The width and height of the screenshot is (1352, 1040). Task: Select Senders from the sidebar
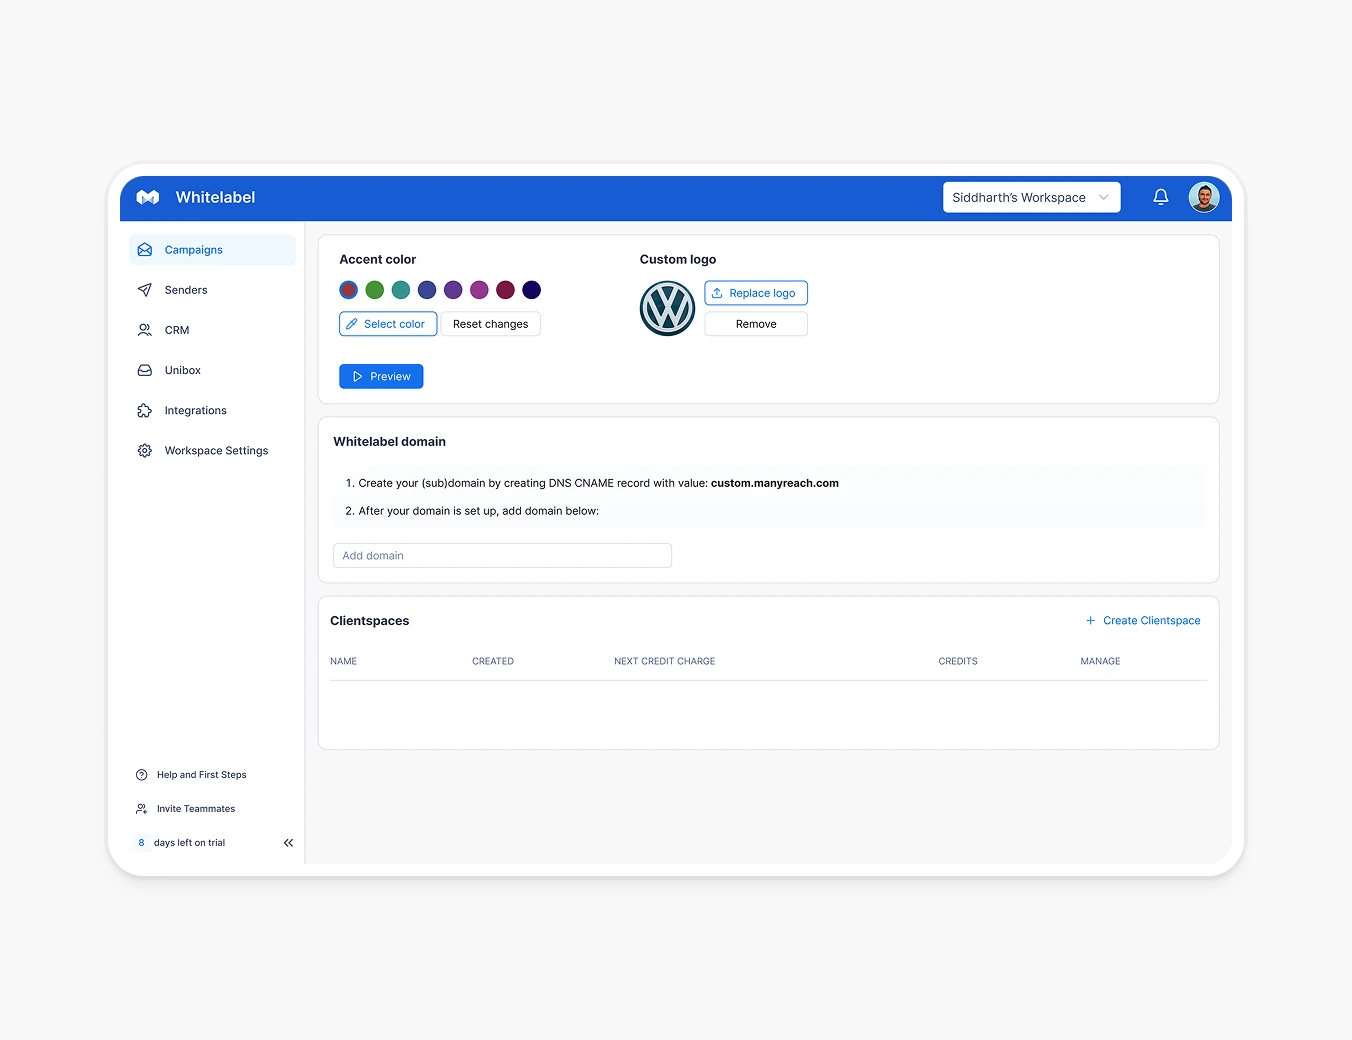pyautogui.click(x=186, y=289)
